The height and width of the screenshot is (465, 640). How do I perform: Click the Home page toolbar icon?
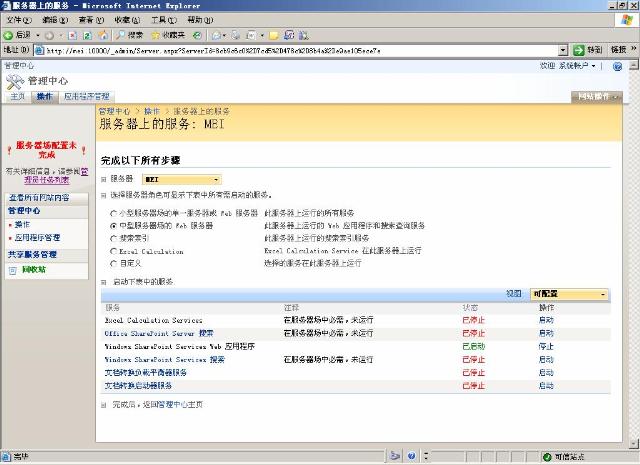point(103,36)
